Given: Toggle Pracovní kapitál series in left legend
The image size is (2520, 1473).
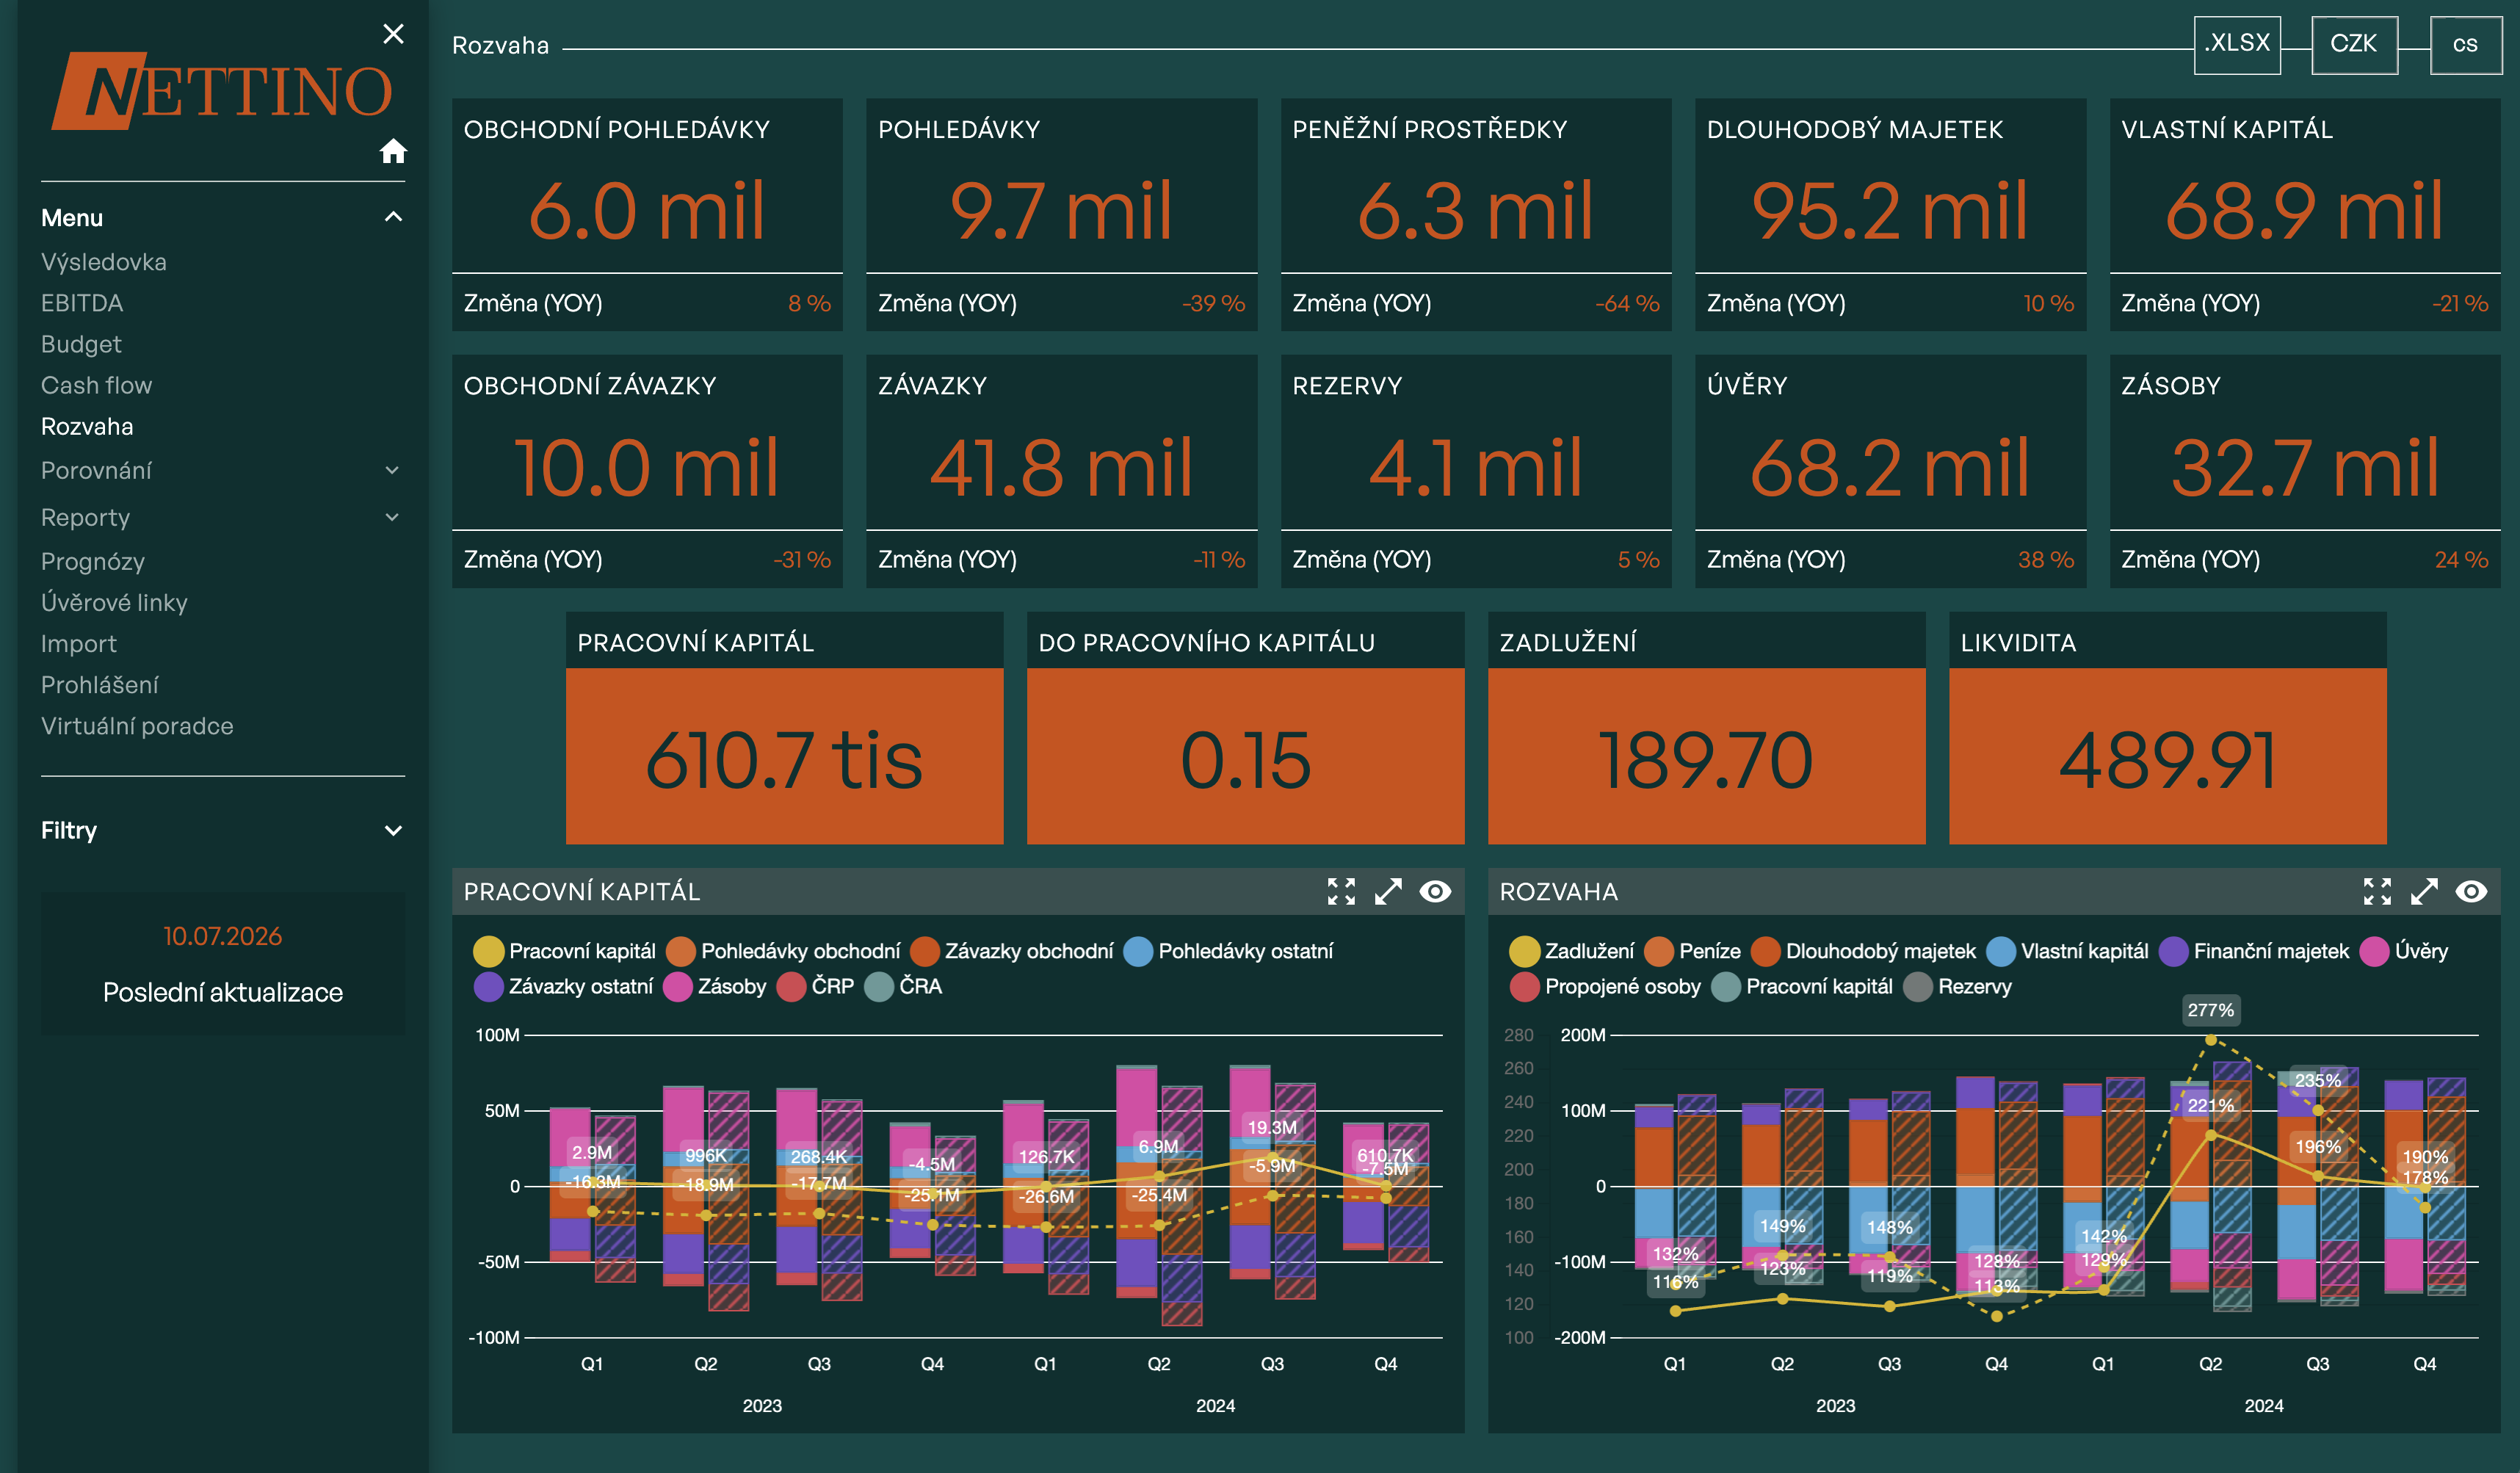Looking at the screenshot, I should pos(565,951).
